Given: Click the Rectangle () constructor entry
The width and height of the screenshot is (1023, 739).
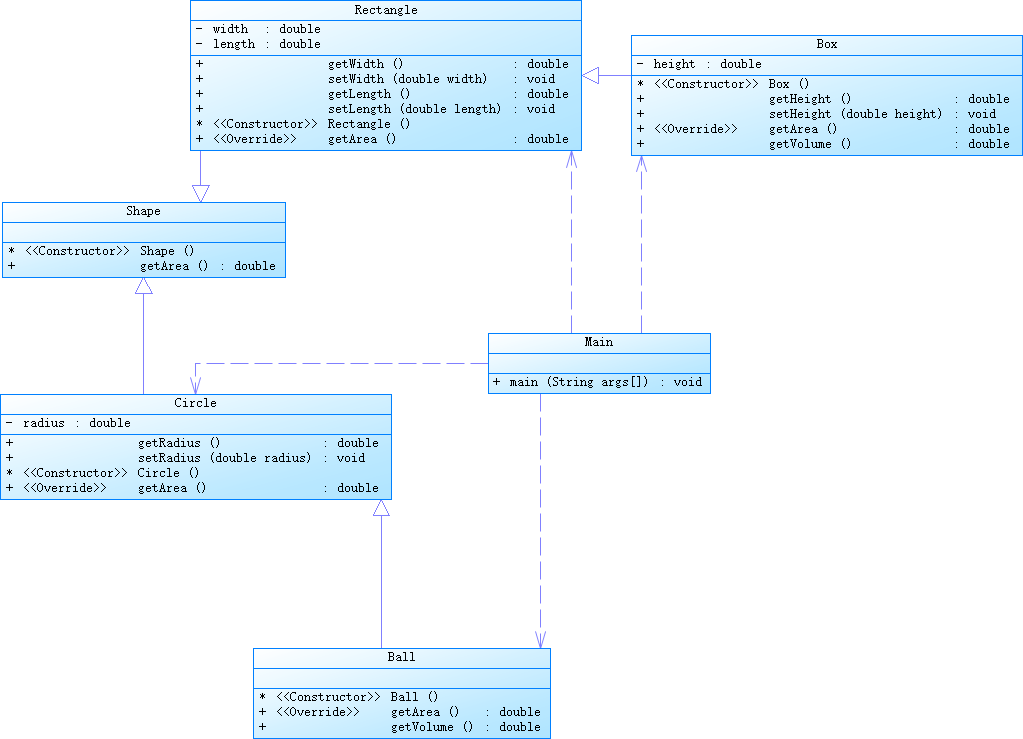Looking at the screenshot, I should point(303,124).
